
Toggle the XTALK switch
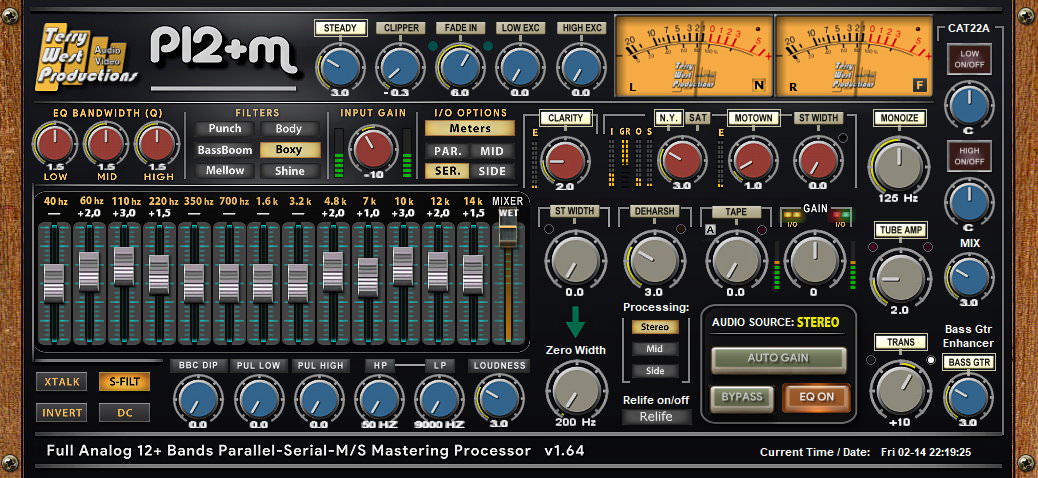click(x=62, y=382)
